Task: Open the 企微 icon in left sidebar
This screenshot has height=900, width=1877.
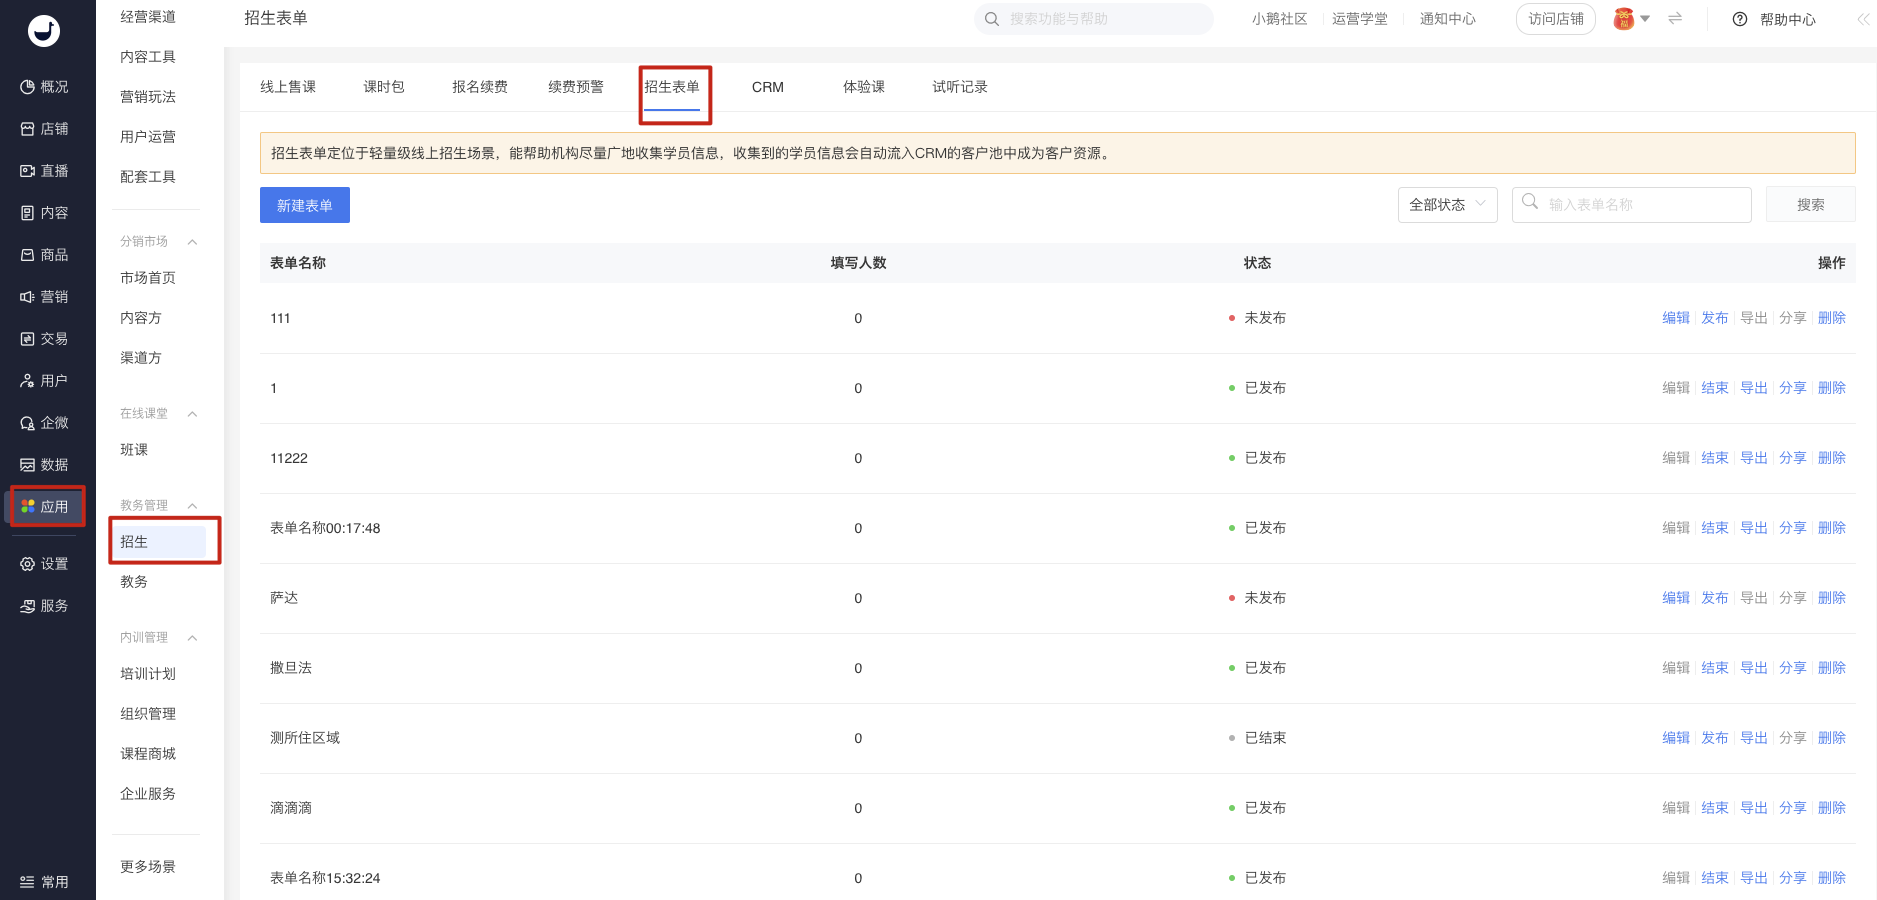Action: pos(28,423)
